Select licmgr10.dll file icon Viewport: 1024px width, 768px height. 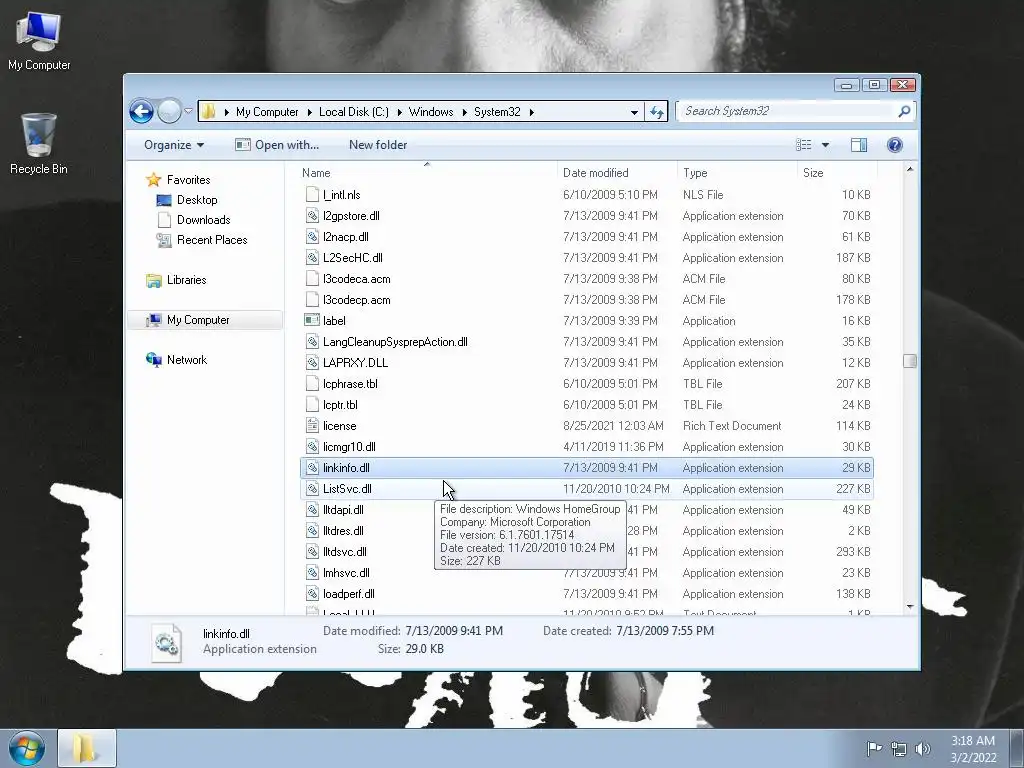point(312,447)
